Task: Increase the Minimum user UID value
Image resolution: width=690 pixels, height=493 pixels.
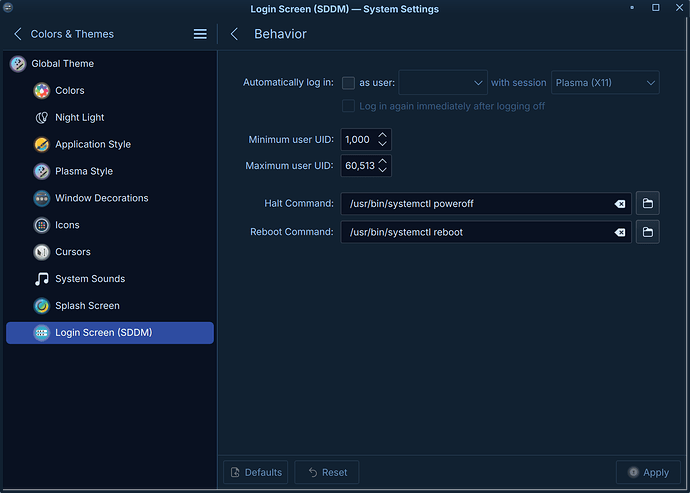Action: pos(382,135)
